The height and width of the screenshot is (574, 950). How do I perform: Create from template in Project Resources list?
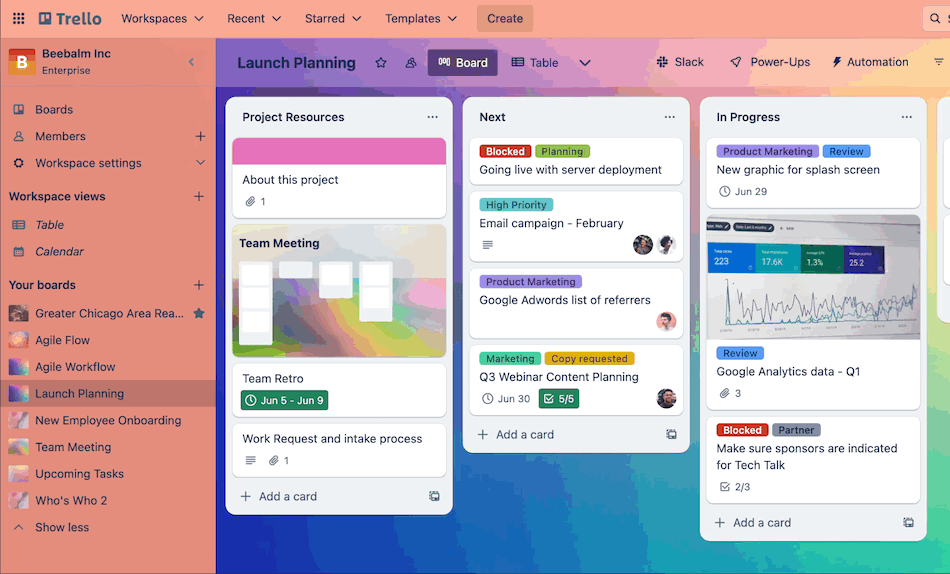tap(434, 496)
